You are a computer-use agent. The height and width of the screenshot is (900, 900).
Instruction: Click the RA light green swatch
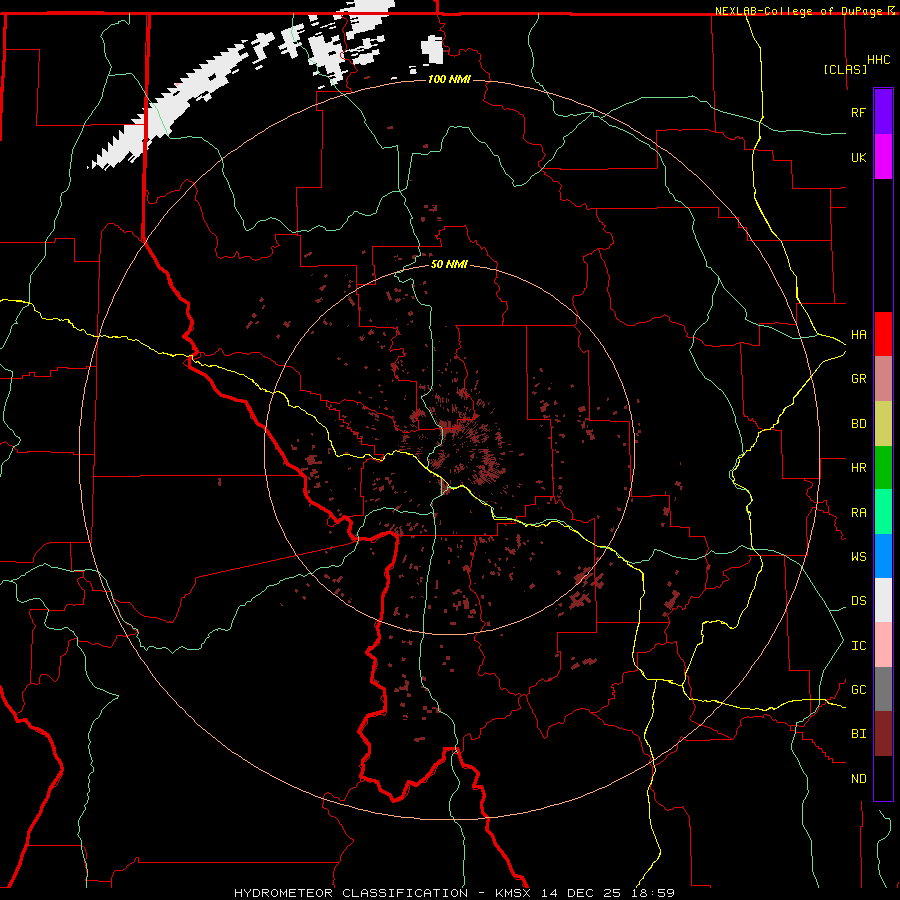(x=883, y=512)
